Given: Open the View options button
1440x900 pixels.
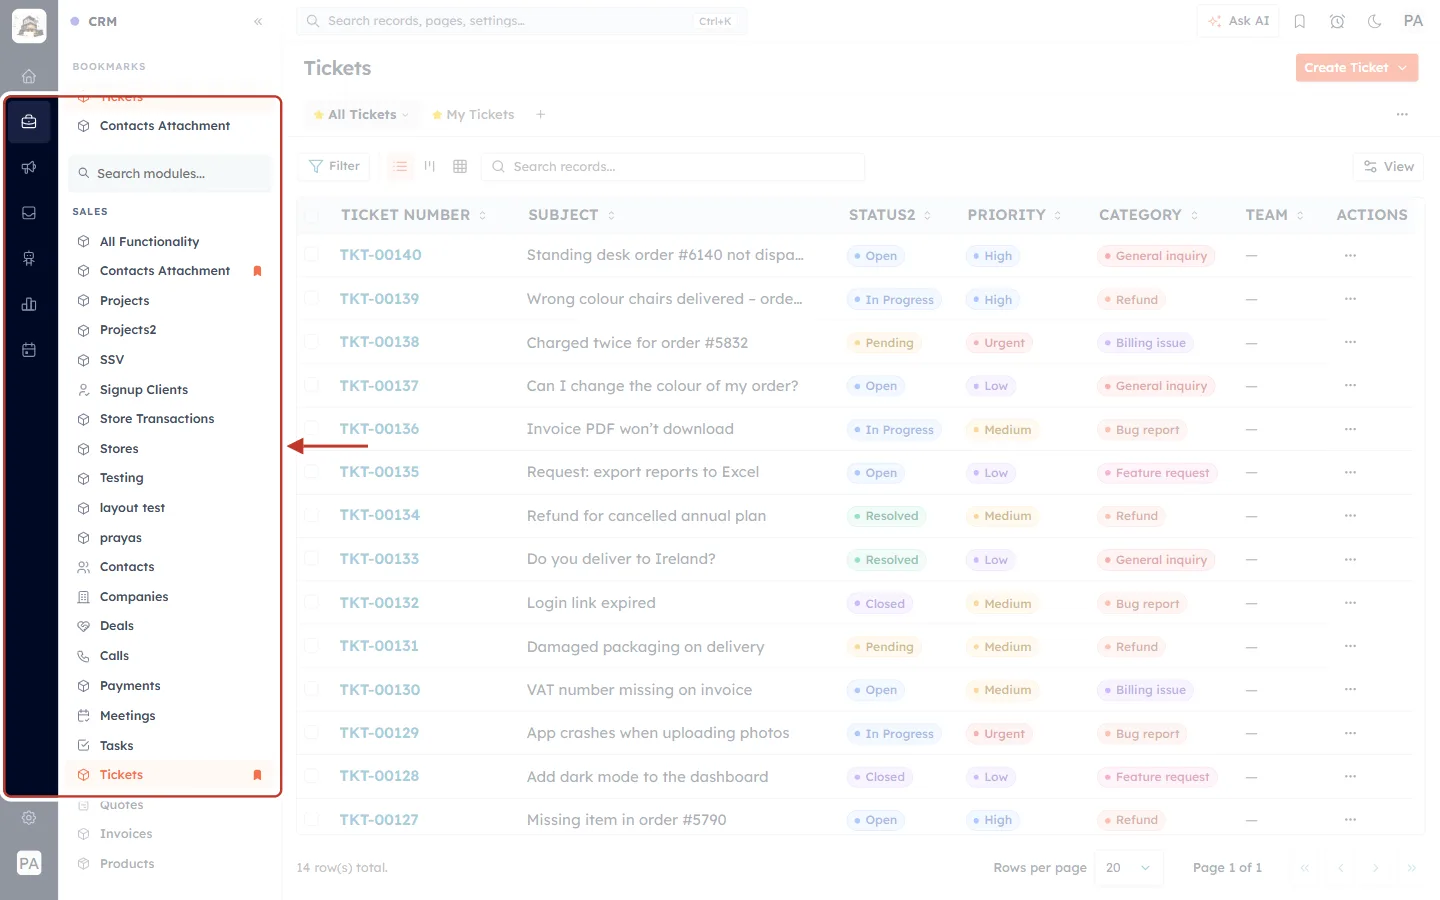Looking at the screenshot, I should (x=1388, y=166).
